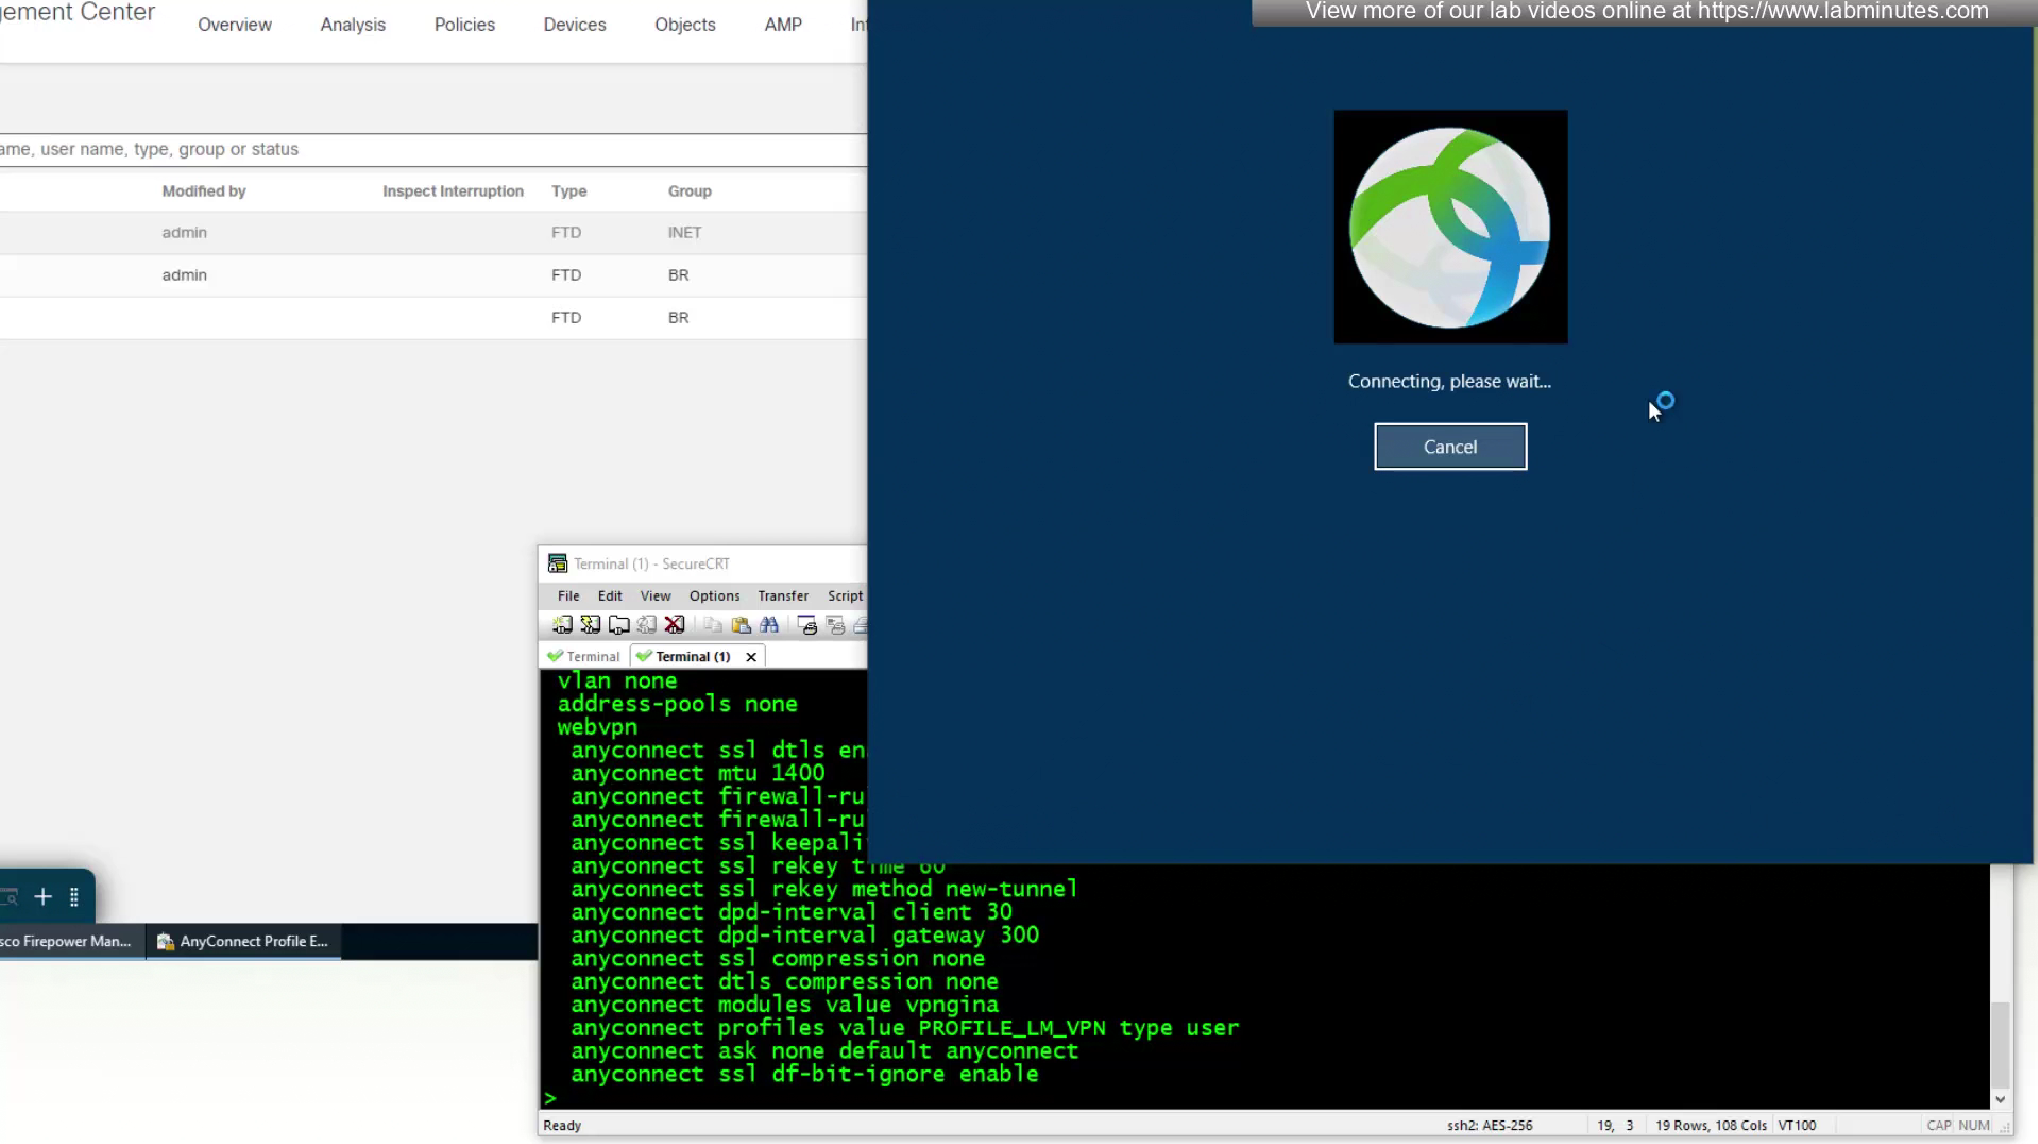This screenshot has width=2038, height=1144.
Task: Click the grid dots drag handle icon
Action: tap(74, 897)
